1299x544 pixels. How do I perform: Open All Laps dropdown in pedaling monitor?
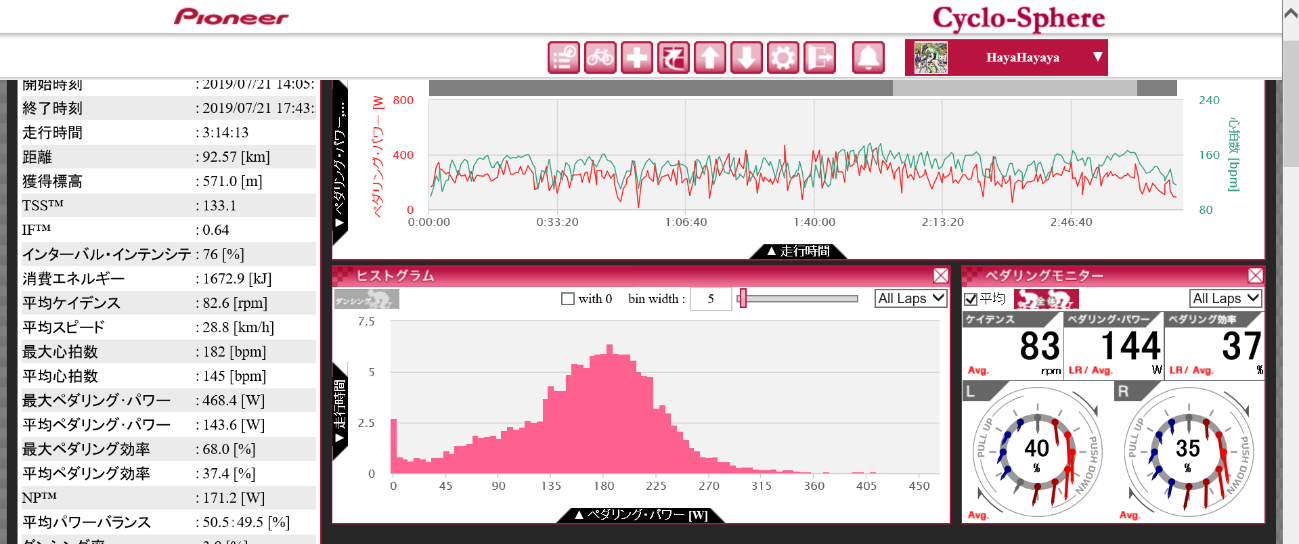pos(1225,298)
